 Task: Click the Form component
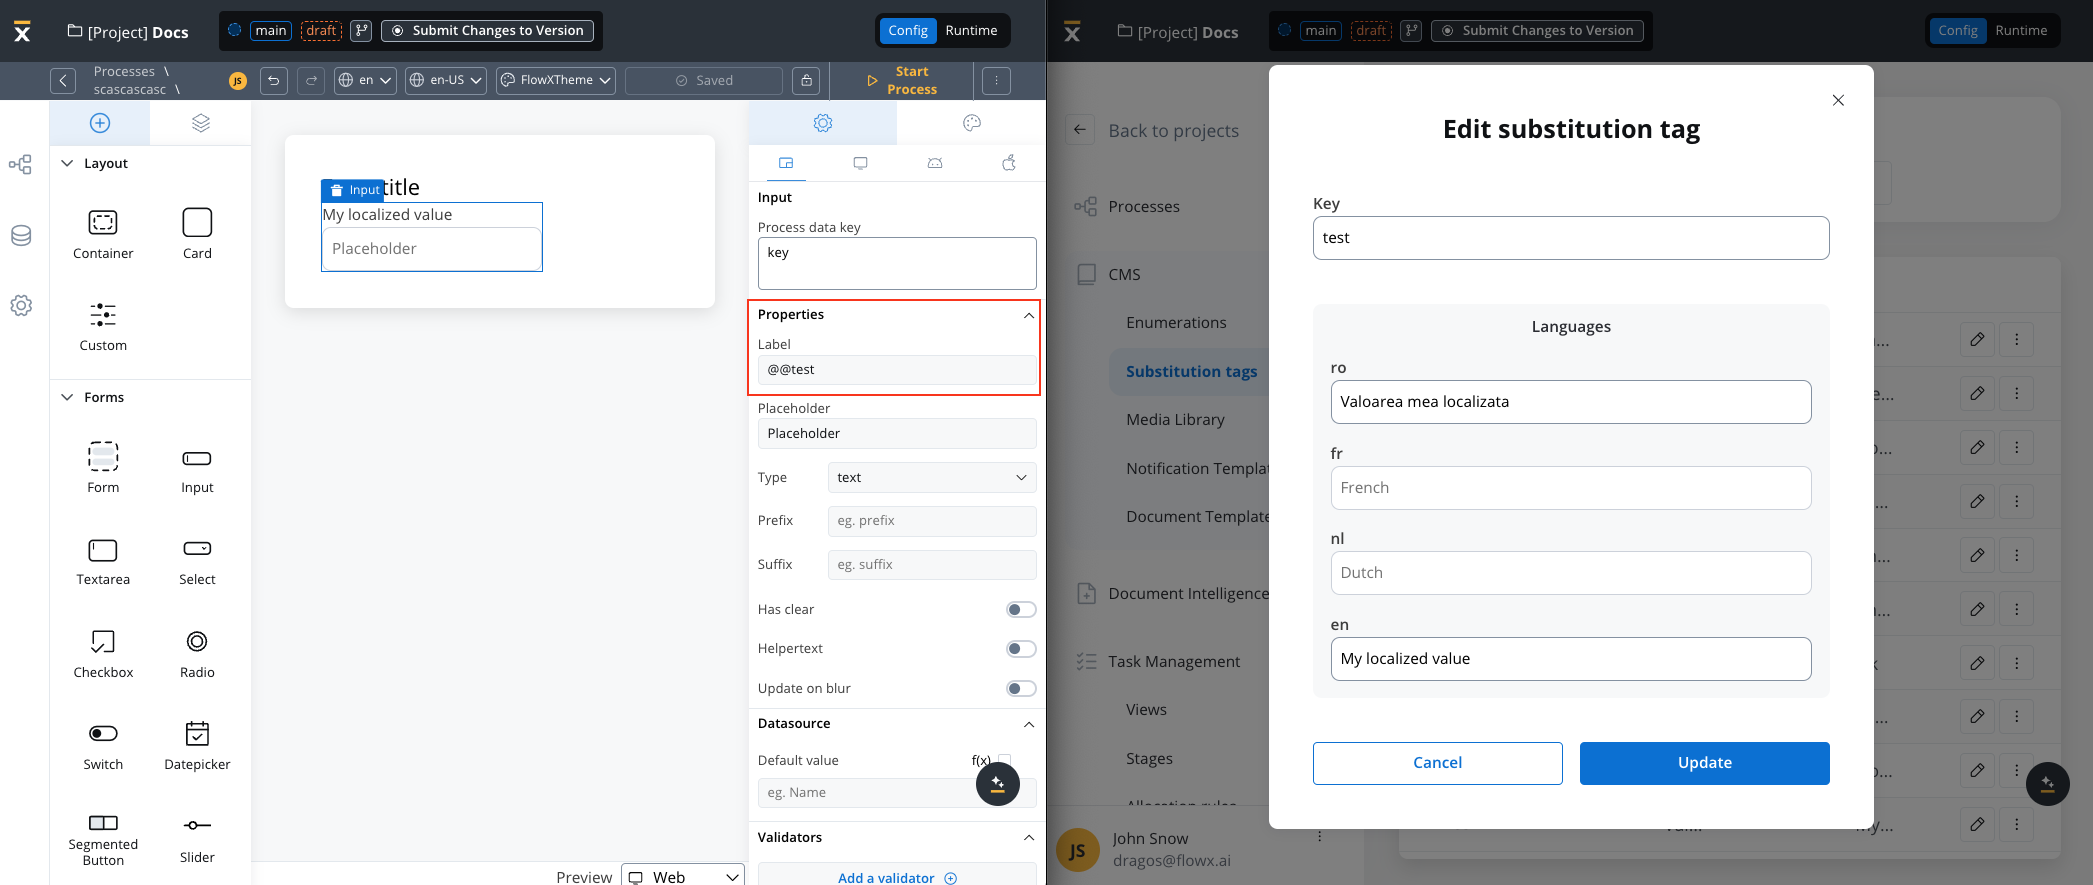coord(103,468)
